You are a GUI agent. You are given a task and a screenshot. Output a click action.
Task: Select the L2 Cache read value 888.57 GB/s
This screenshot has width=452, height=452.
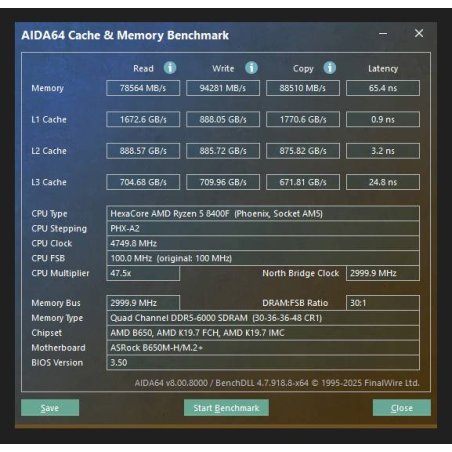point(143,151)
